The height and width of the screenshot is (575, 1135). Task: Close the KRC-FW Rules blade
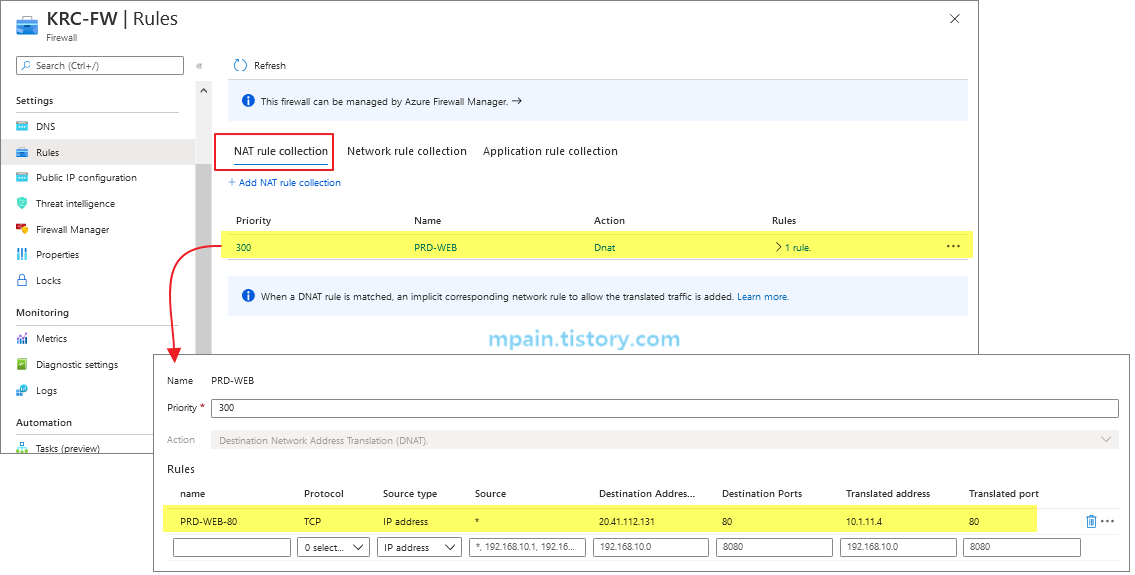pyautogui.click(x=955, y=19)
